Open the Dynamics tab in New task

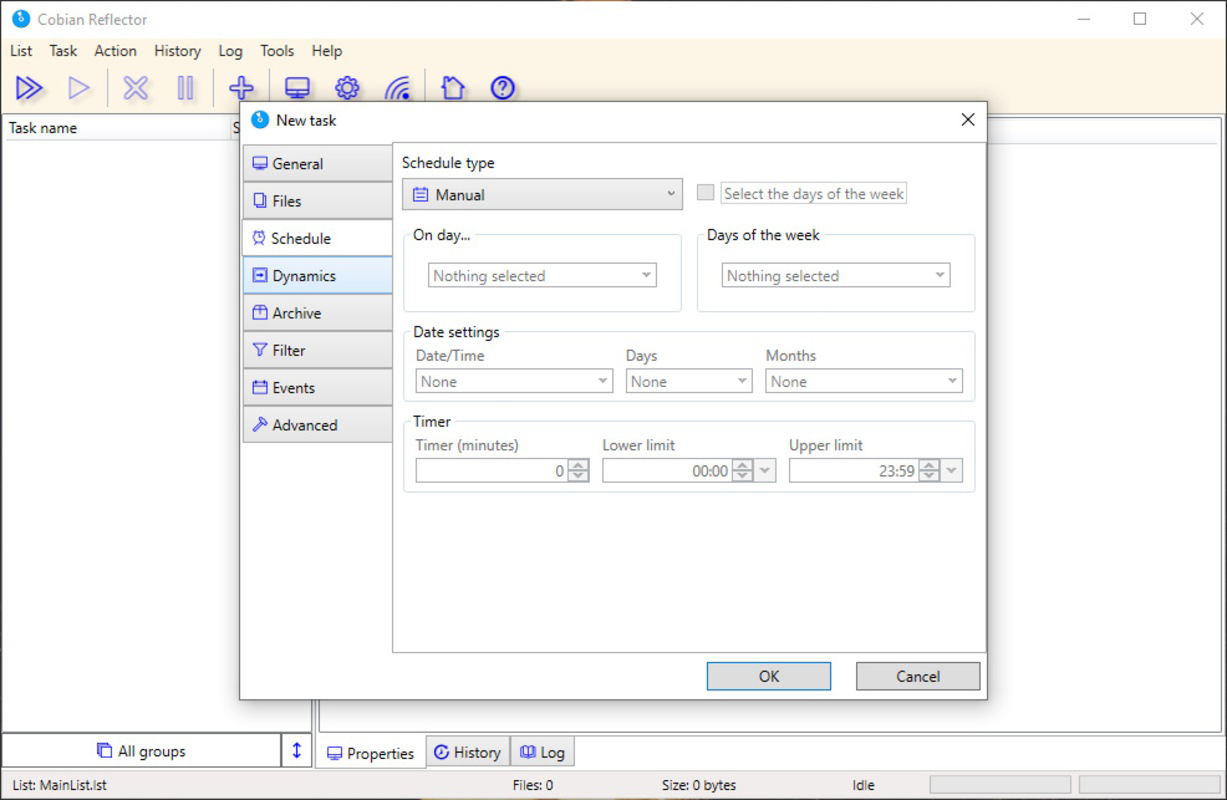click(317, 276)
